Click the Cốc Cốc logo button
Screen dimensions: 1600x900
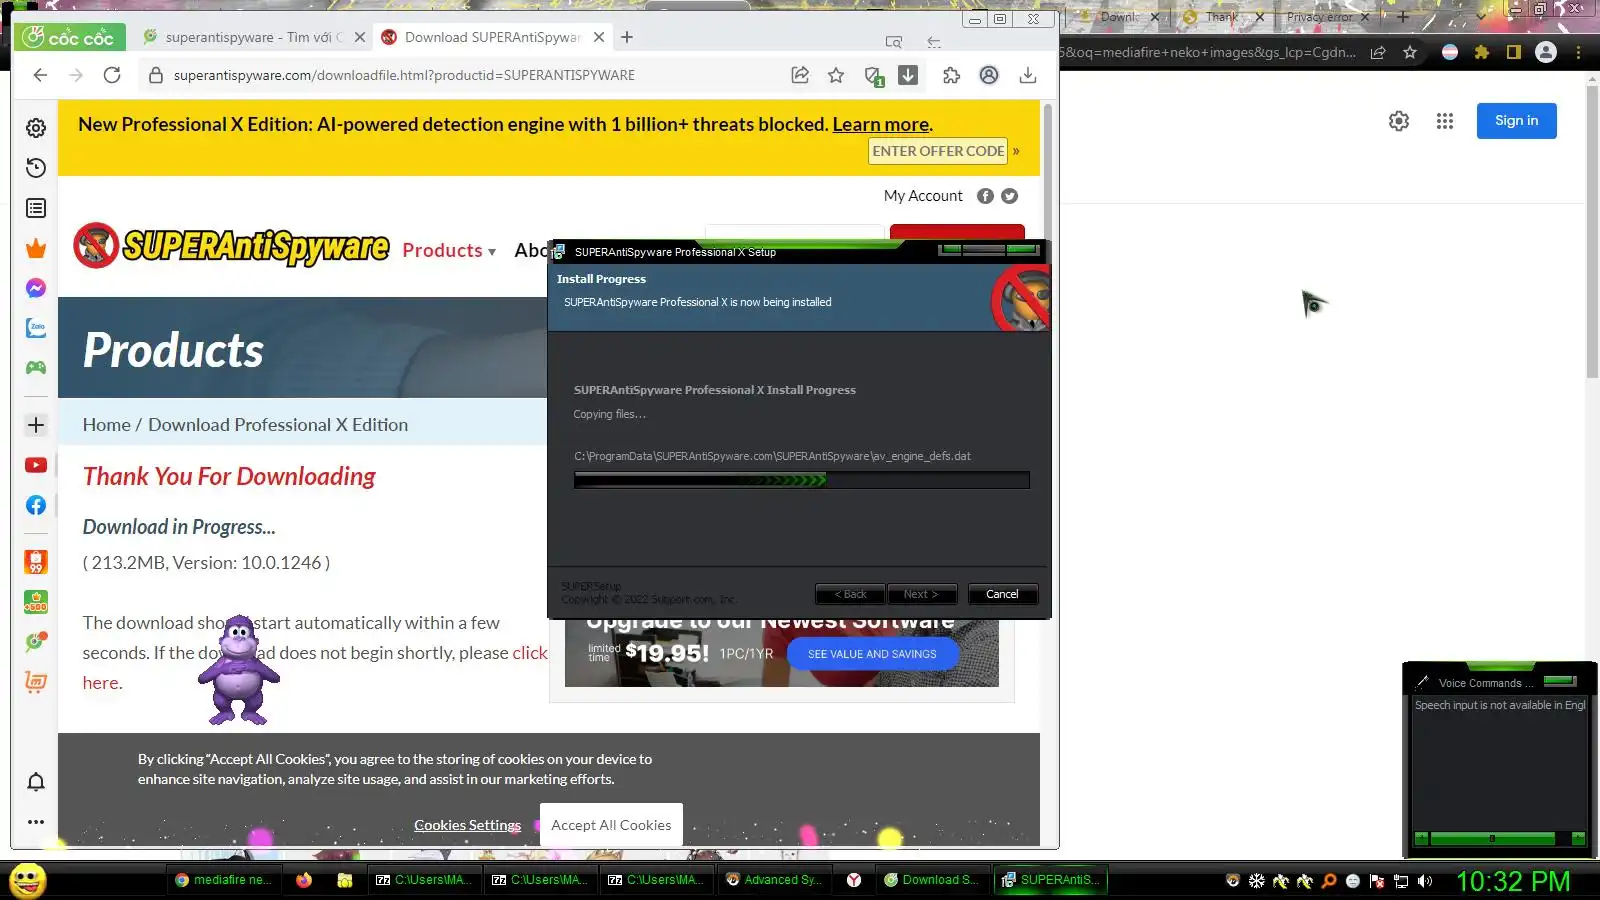pyautogui.click(x=69, y=37)
